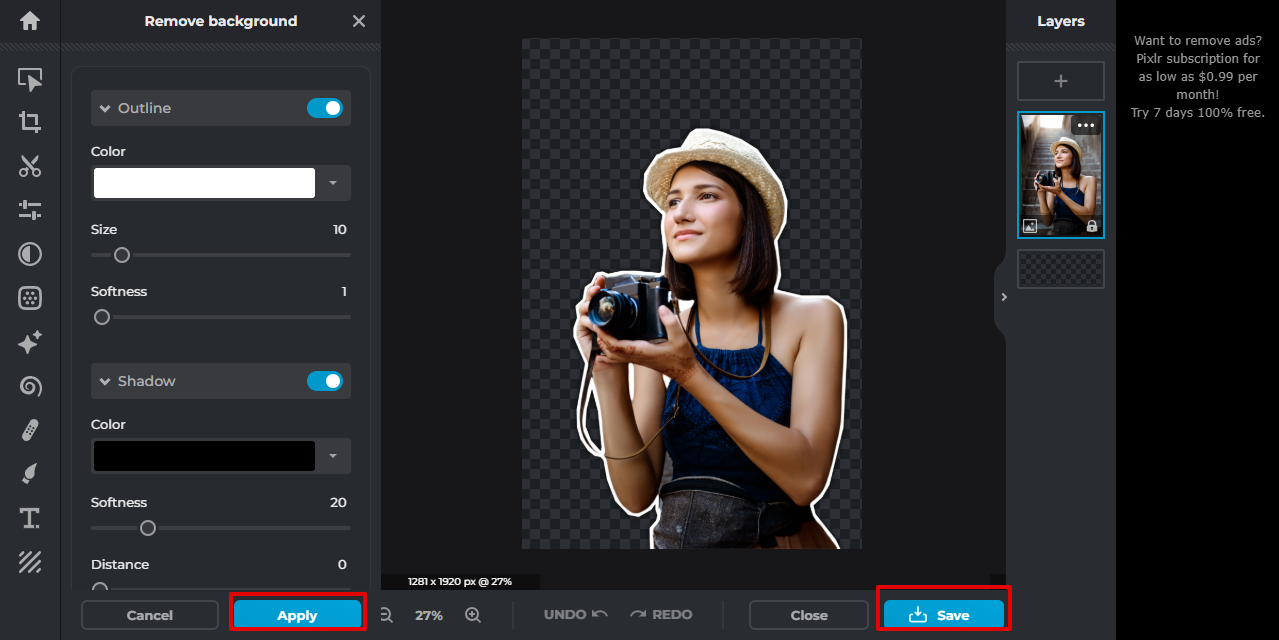
Task: Open the layer's three-dot options menu
Action: 1086,125
